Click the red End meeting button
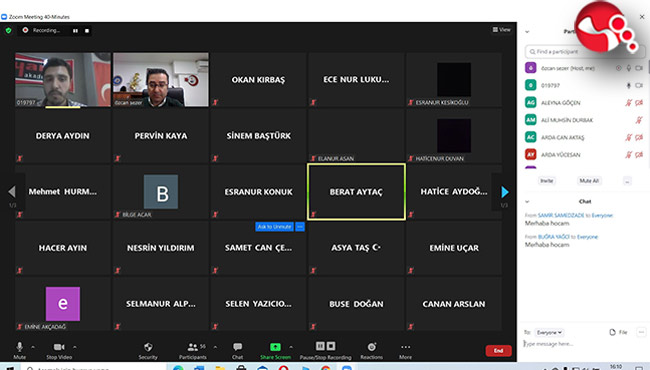This screenshot has height=370, width=650. point(498,351)
